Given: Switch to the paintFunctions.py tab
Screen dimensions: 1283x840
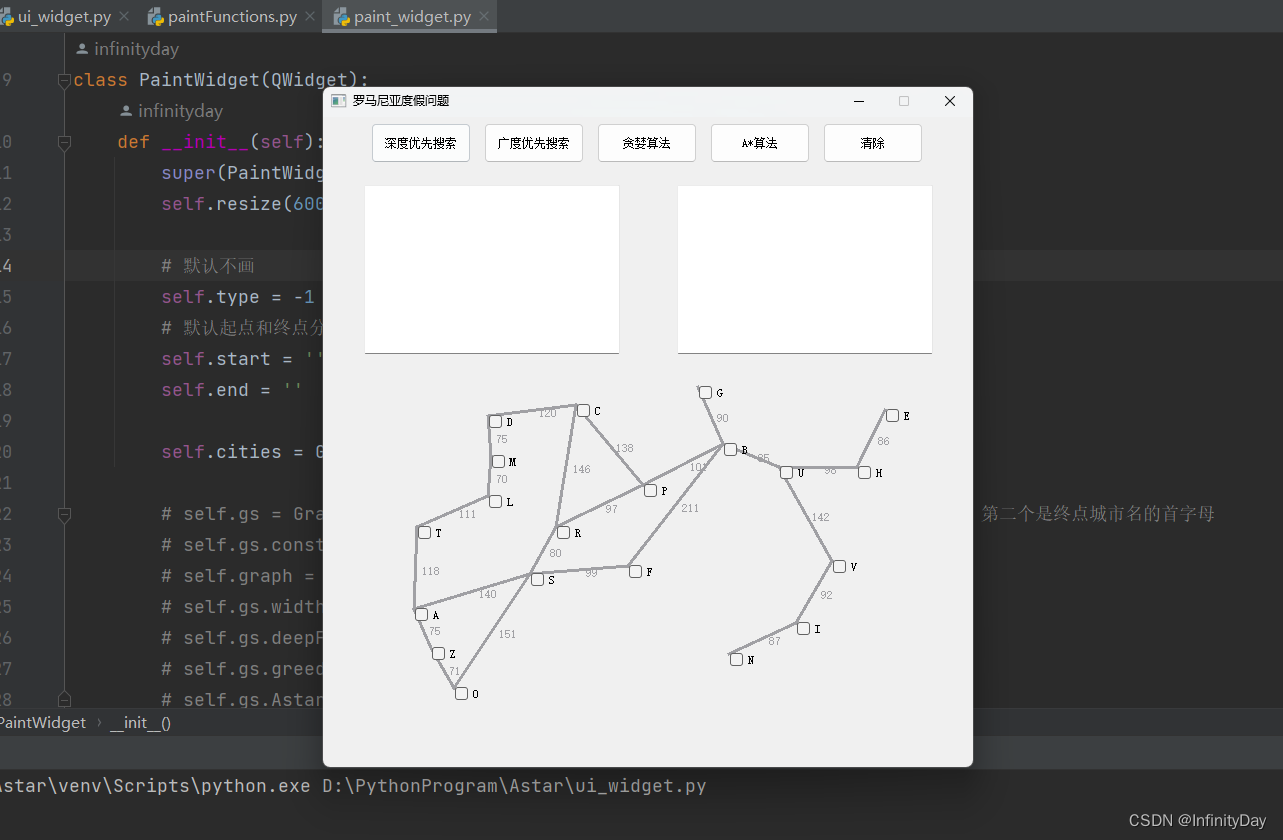Looking at the screenshot, I should [x=232, y=17].
